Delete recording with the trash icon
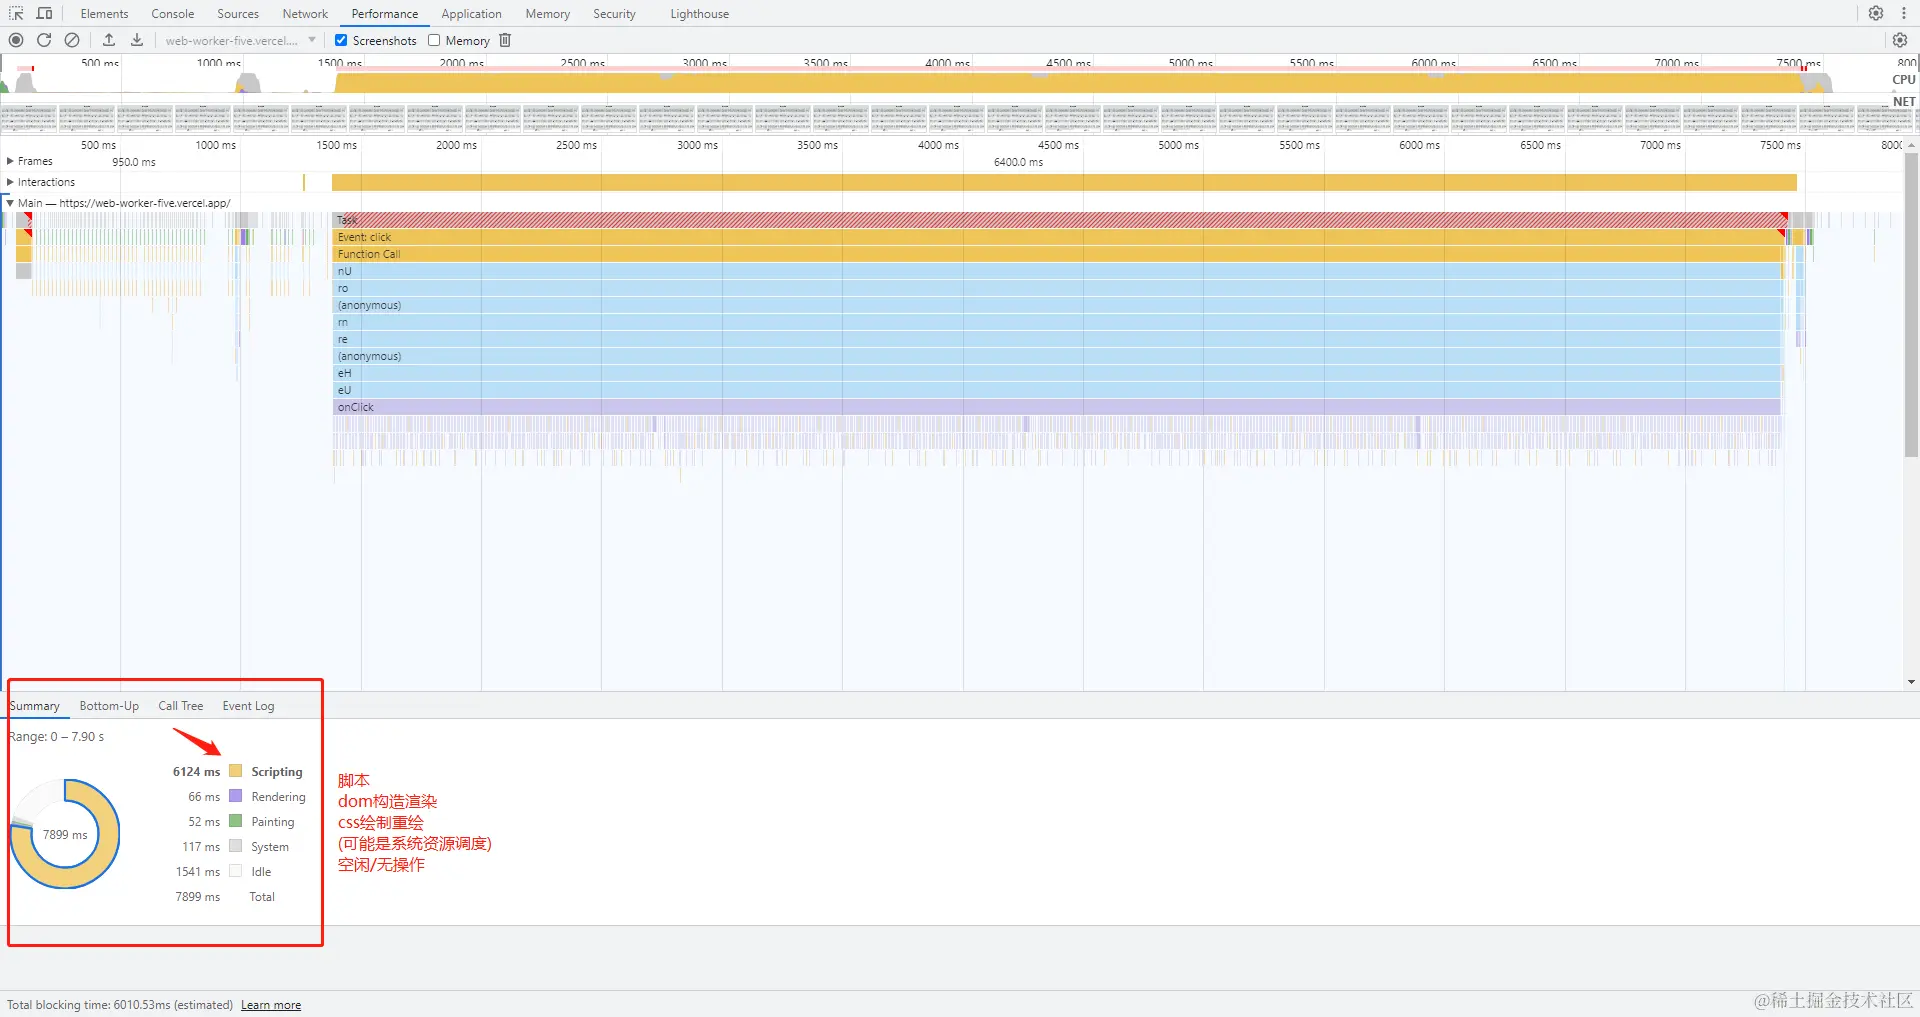The image size is (1920, 1017). click(x=504, y=40)
